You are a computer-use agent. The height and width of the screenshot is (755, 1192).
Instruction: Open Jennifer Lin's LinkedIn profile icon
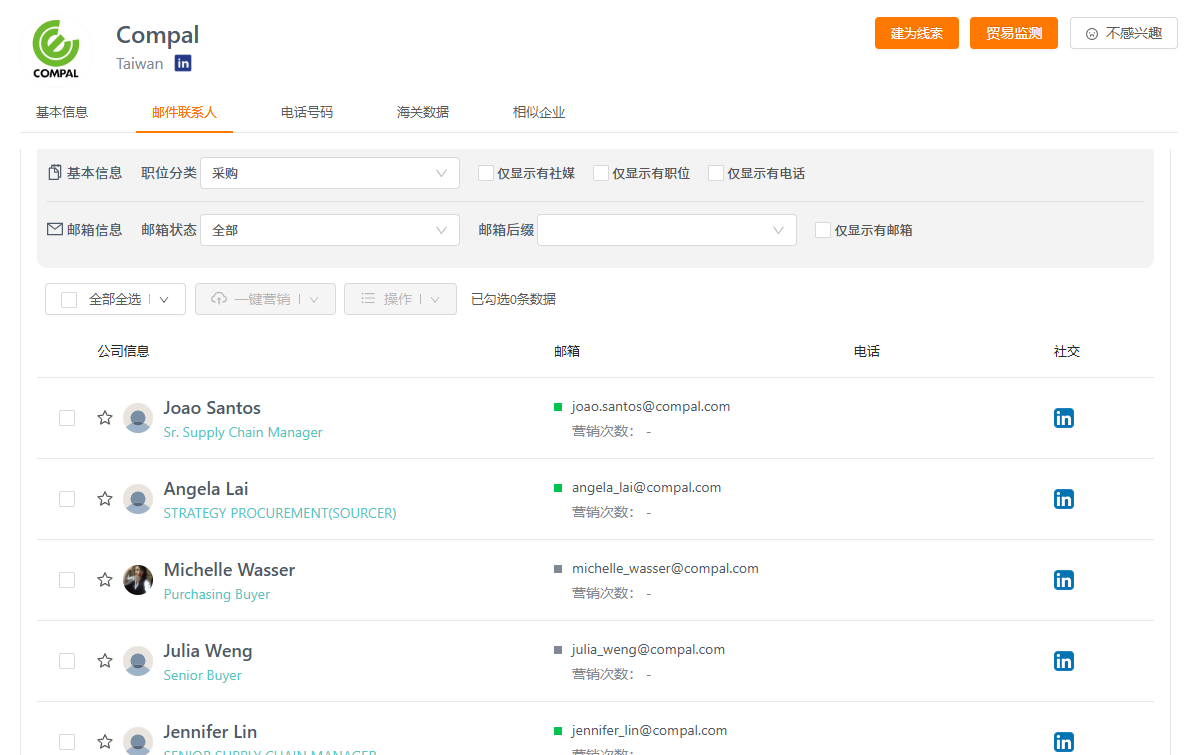(1064, 742)
